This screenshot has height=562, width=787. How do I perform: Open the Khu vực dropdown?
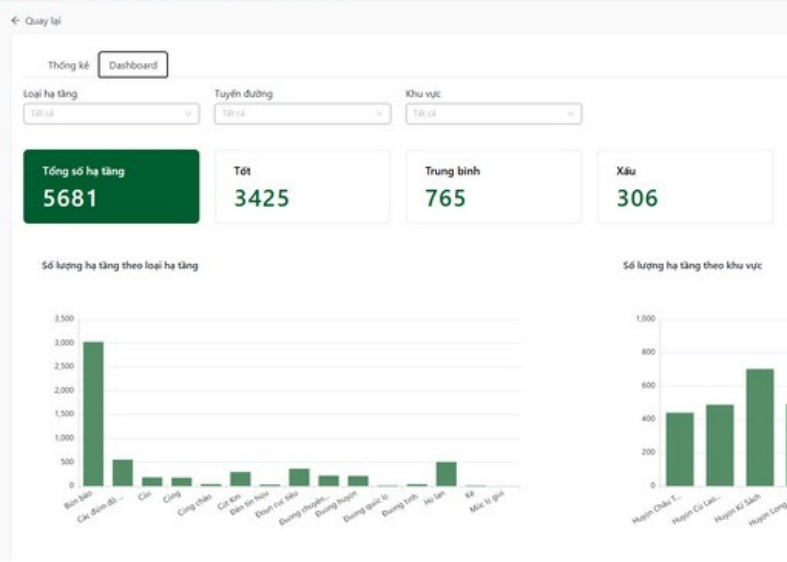(x=493, y=114)
